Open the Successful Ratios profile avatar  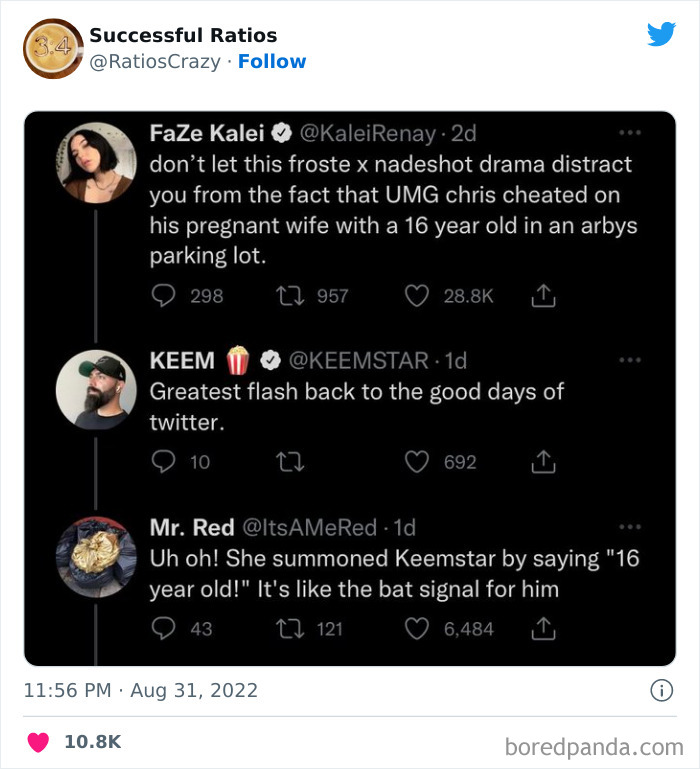click(x=52, y=48)
